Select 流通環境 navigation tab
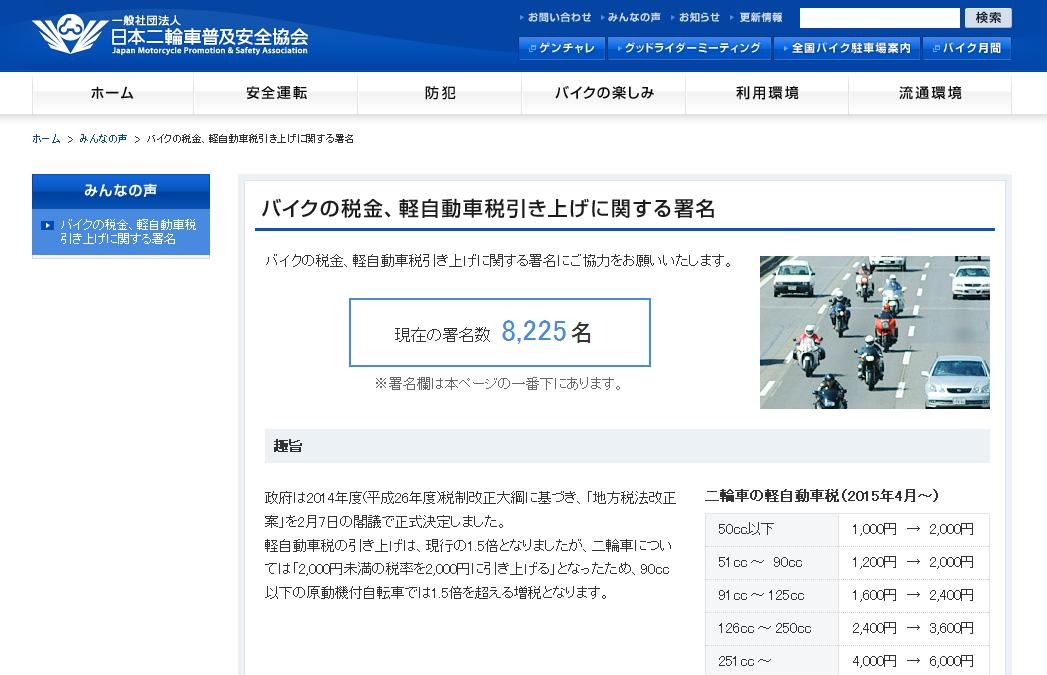The width and height of the screenshot is (1047, 675). coord(930,93)
